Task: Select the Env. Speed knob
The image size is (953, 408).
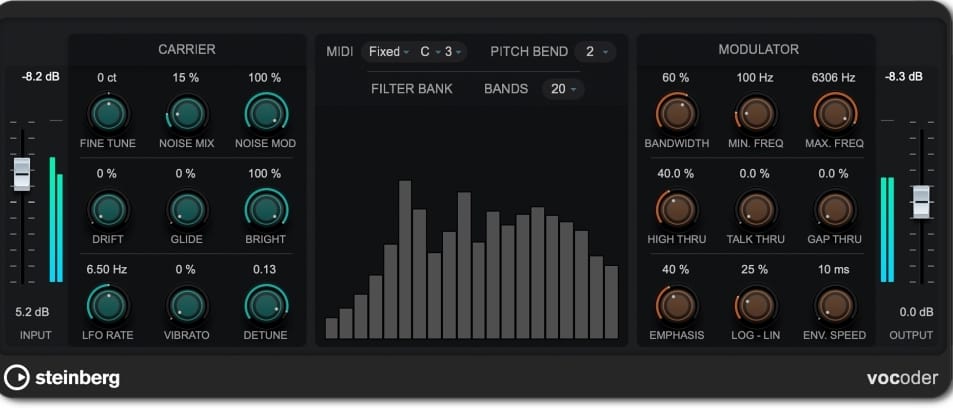Action: coord(835,304)
